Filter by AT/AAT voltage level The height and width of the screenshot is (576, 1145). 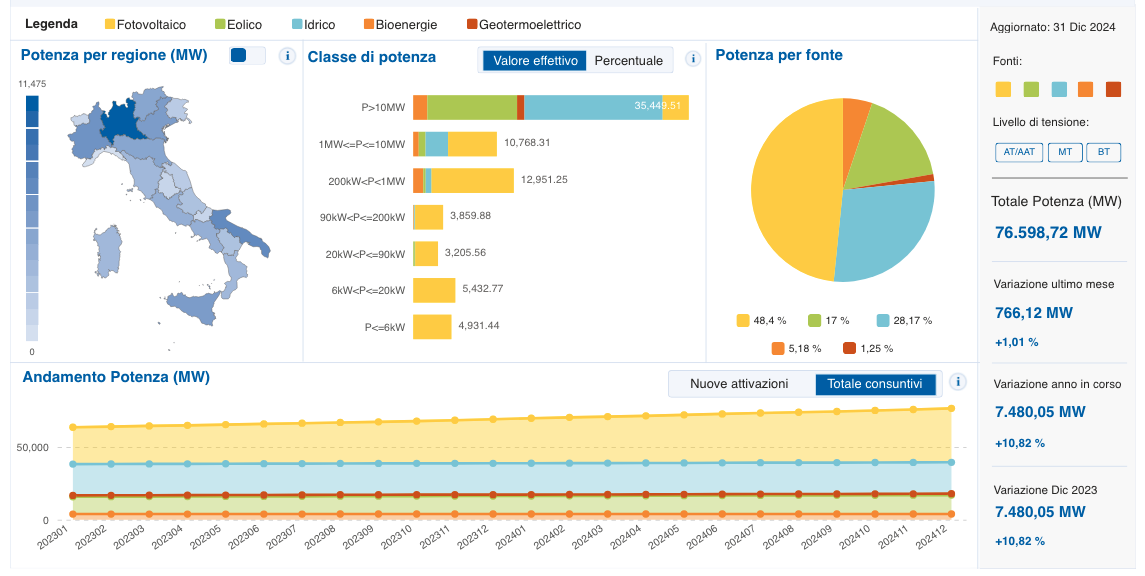pyautogui.click(x=1019, y=152)
